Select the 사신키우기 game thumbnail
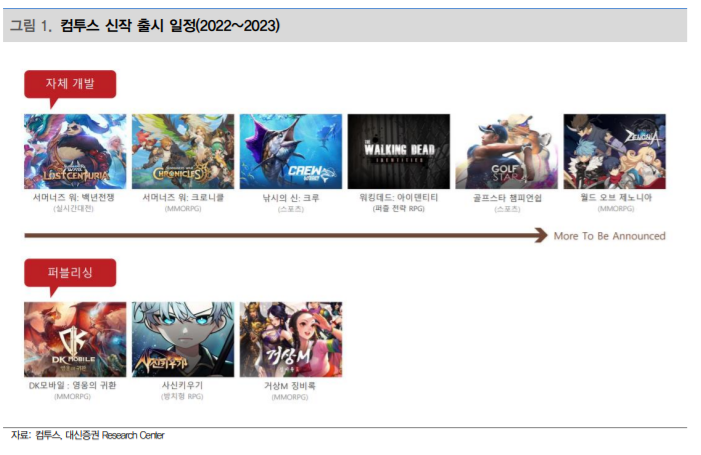The height and width of the screenshot is (455, 701). (183, 339)
